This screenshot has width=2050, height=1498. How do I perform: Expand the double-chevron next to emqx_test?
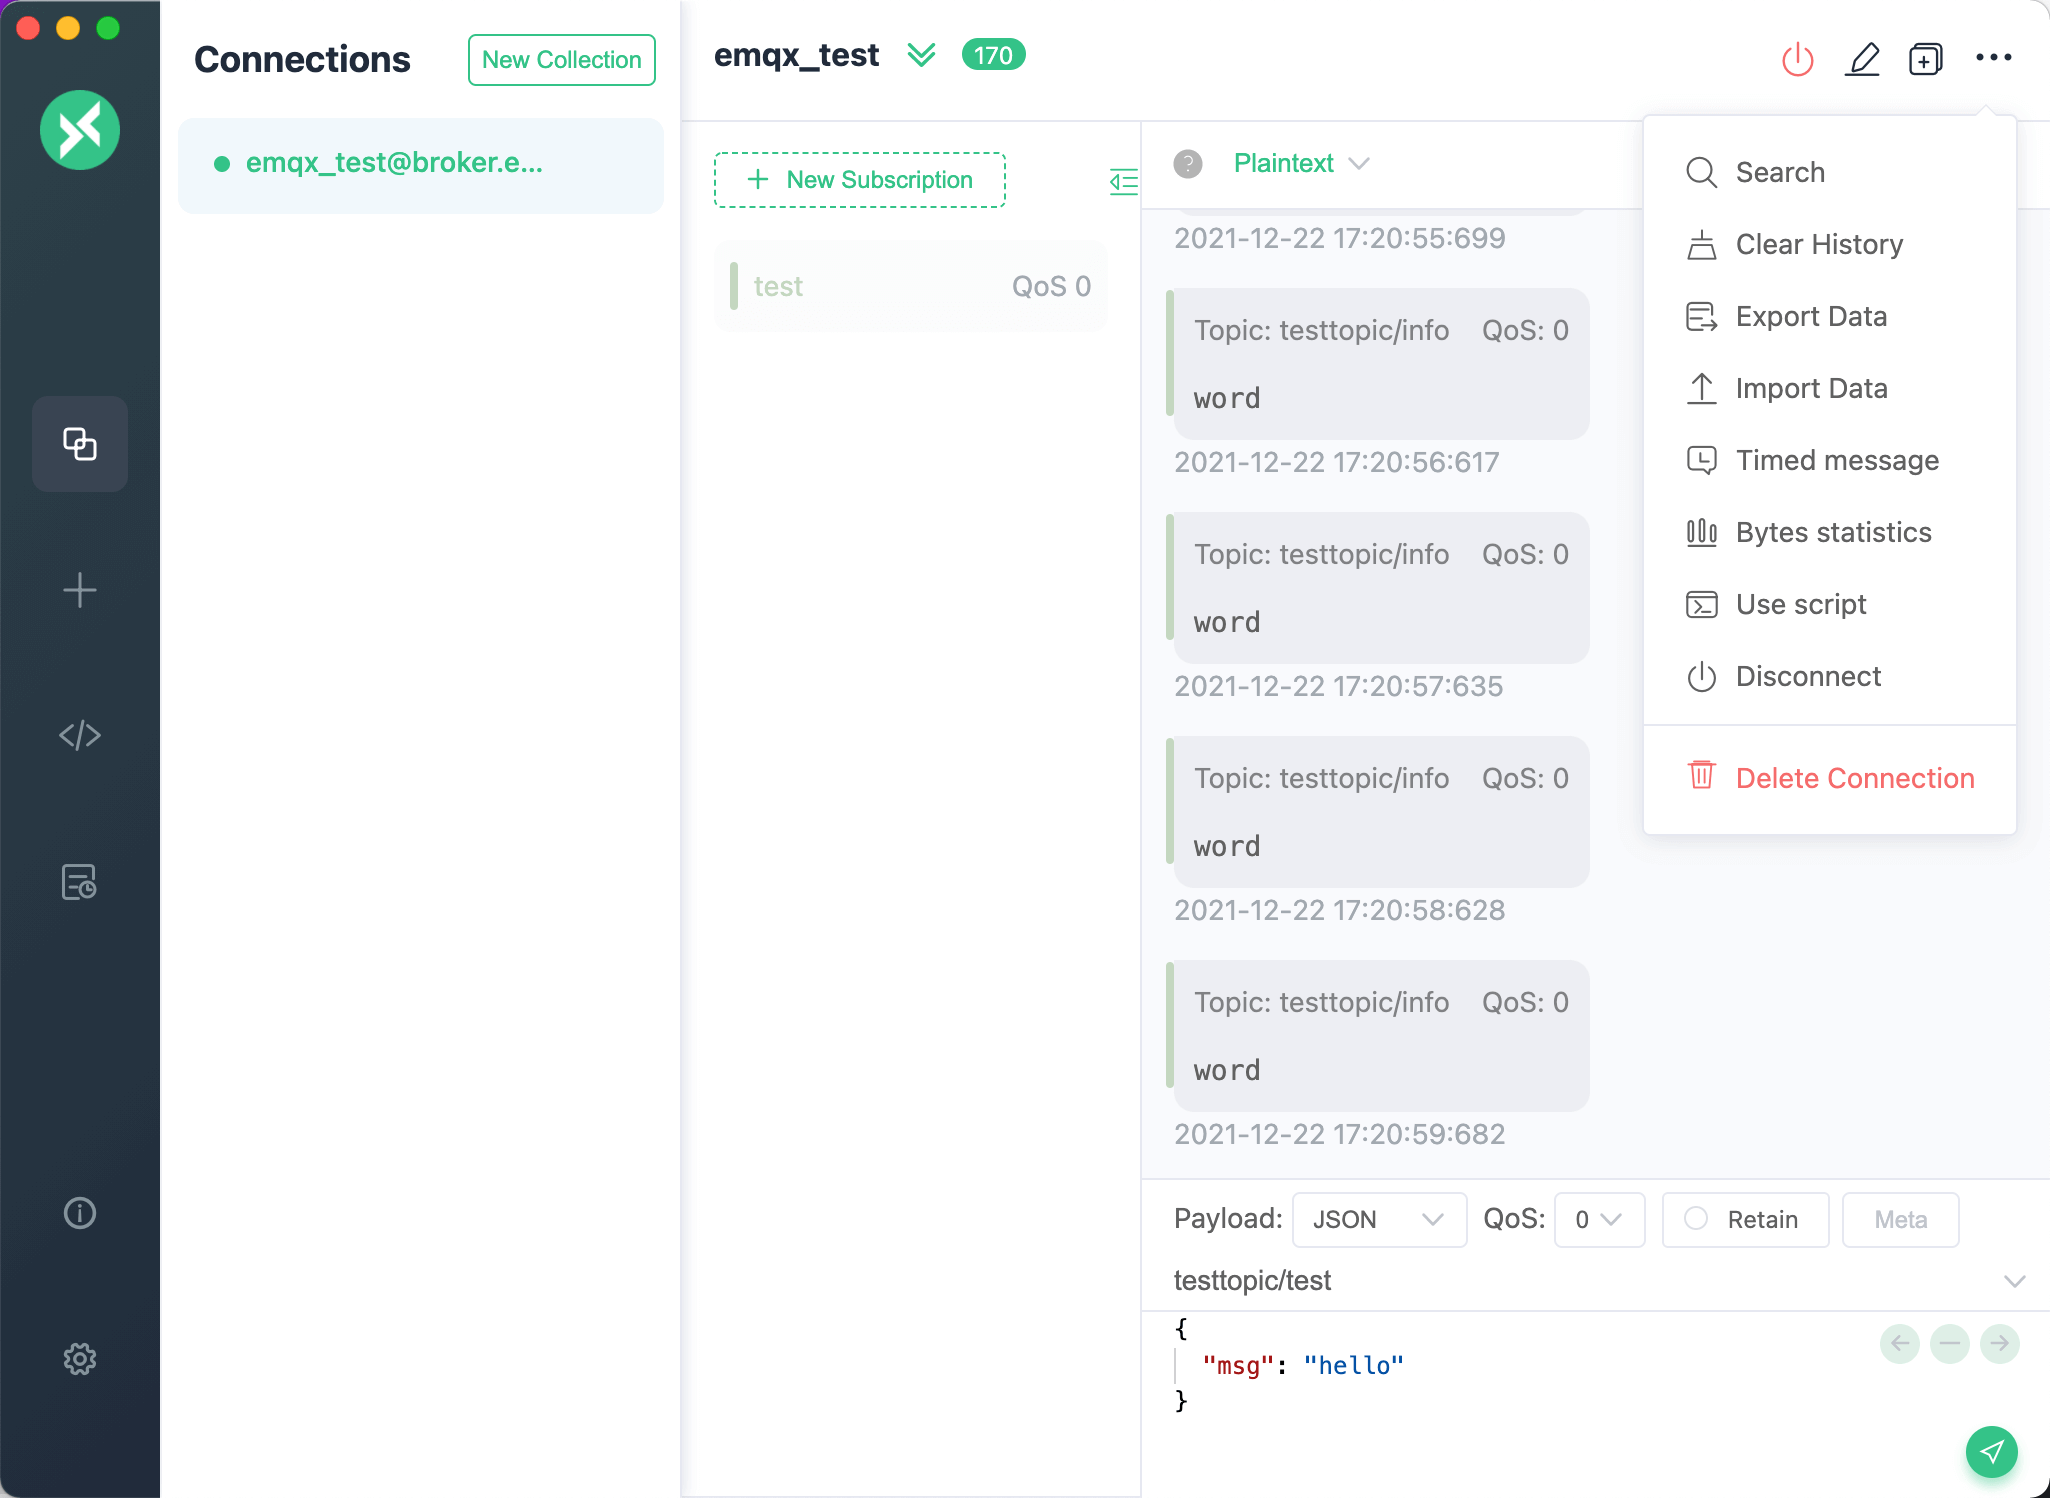[x=921, y=55]
